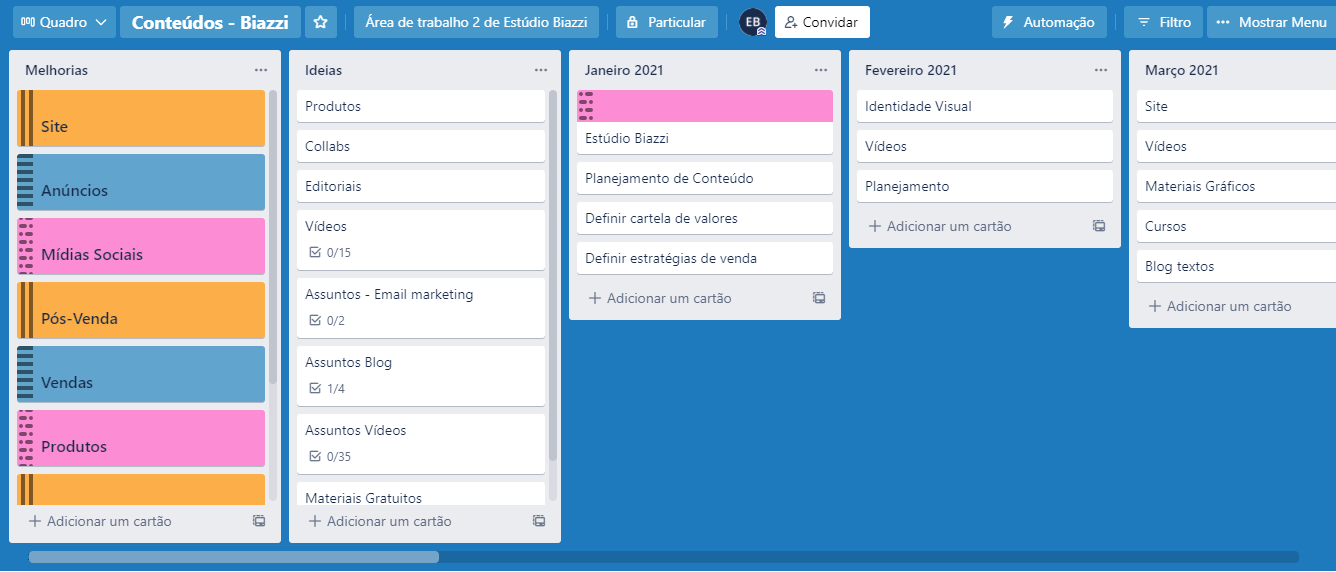Expand the Melhorias list actions menu
The width and height of the screenshot is (1336, 572).
(260, 70)
